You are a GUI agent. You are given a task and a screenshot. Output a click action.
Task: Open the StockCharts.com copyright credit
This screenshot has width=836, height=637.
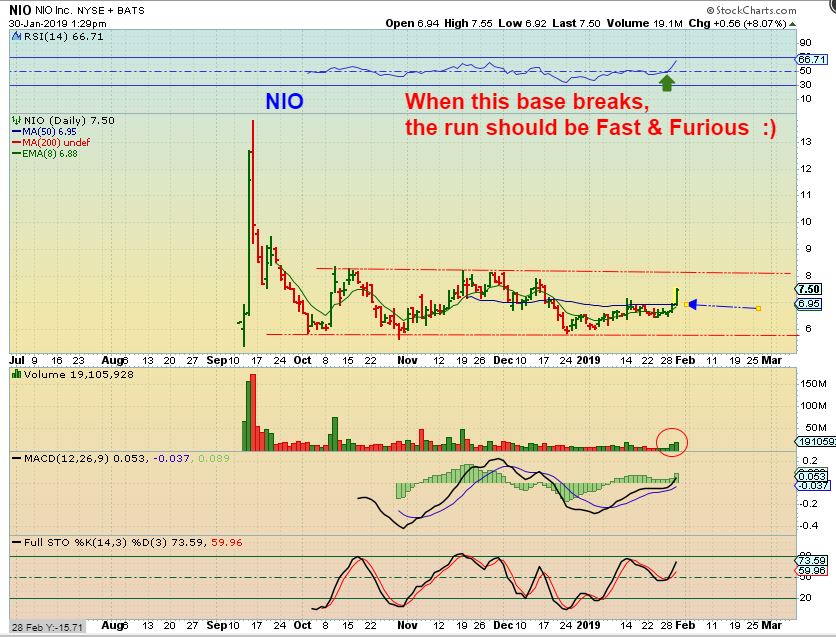(751, 10)
